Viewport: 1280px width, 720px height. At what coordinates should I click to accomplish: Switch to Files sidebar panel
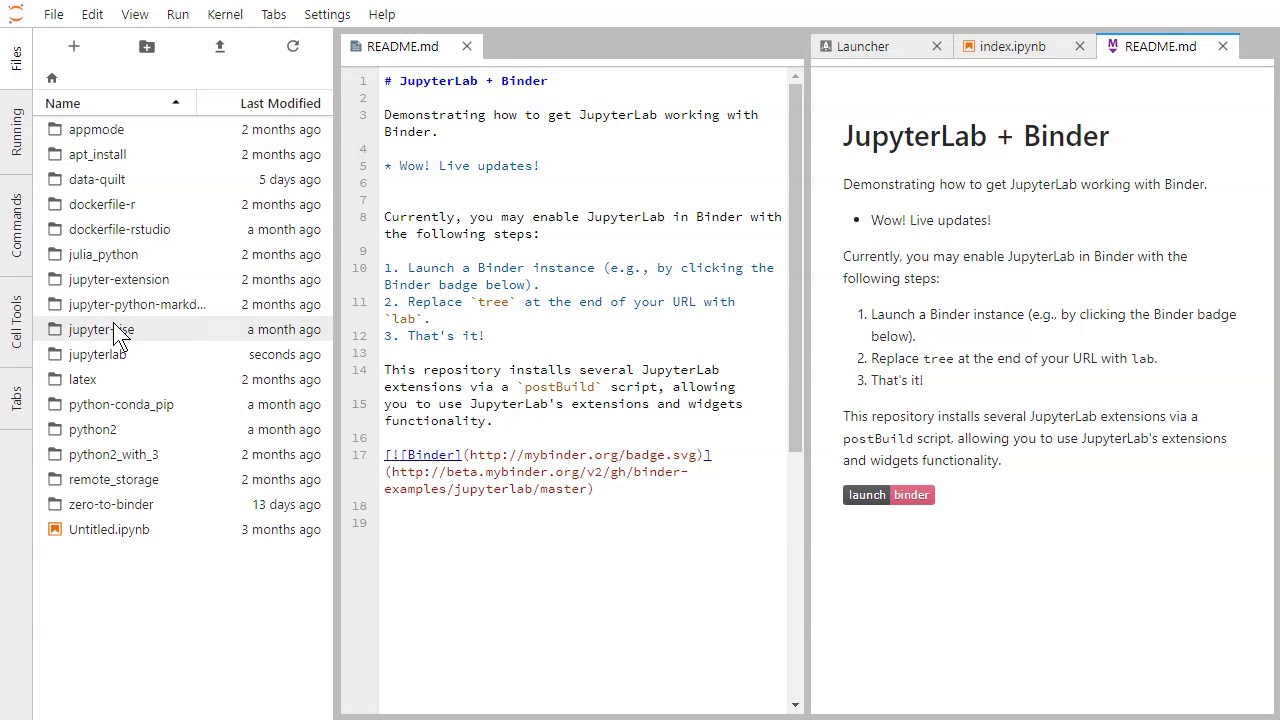(16, 58)
